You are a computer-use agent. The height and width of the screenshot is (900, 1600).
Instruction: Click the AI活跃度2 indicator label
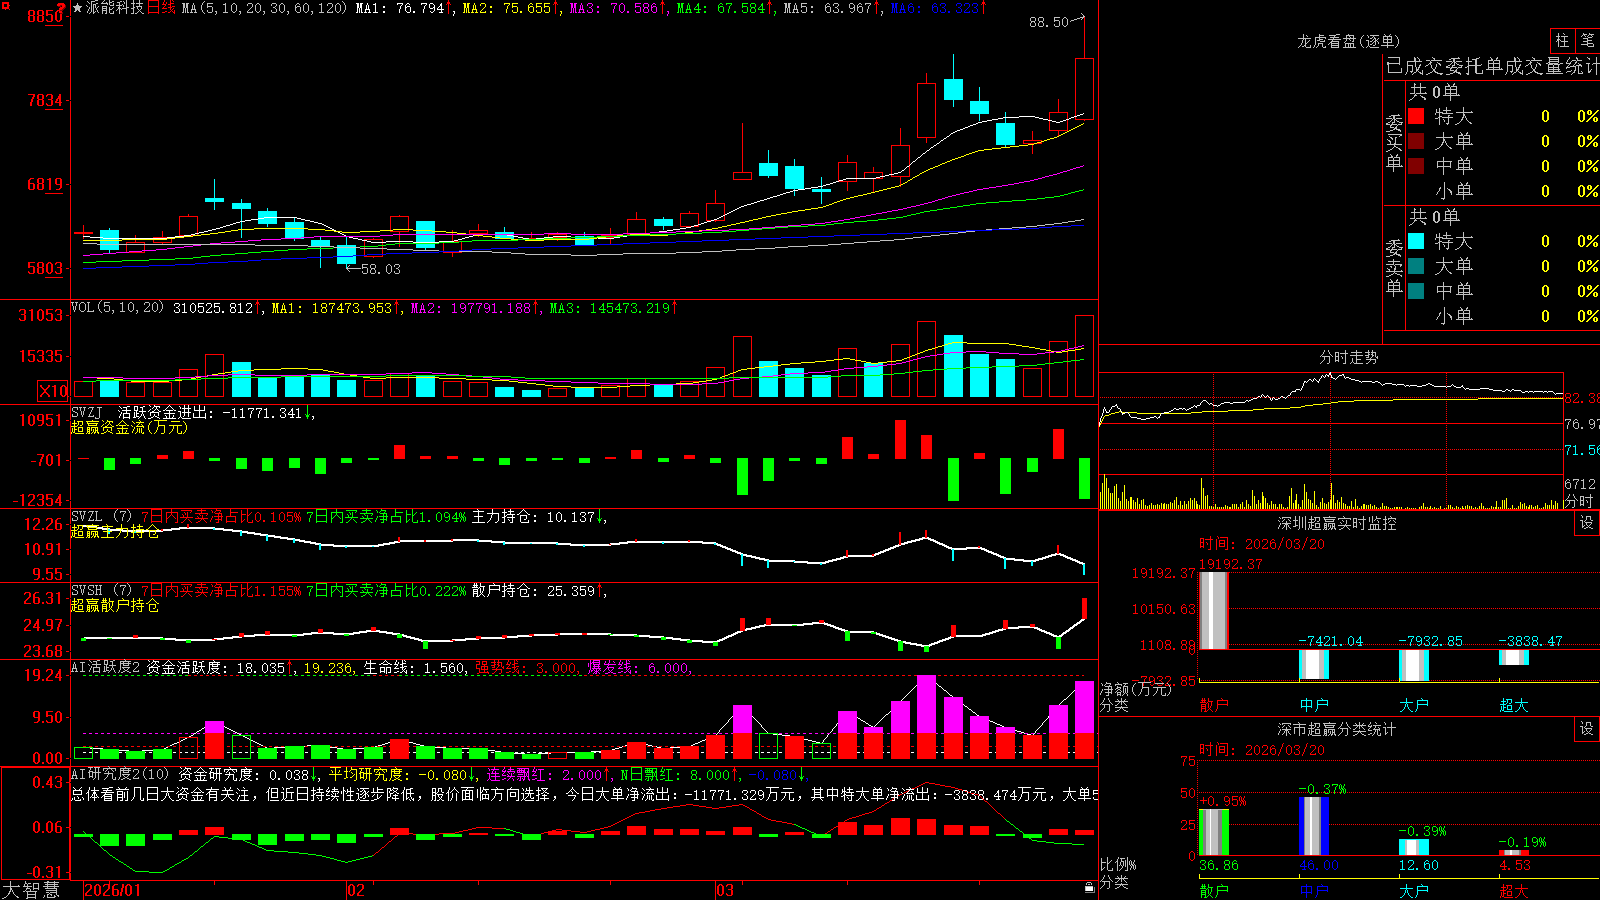(x=106, y=667)
